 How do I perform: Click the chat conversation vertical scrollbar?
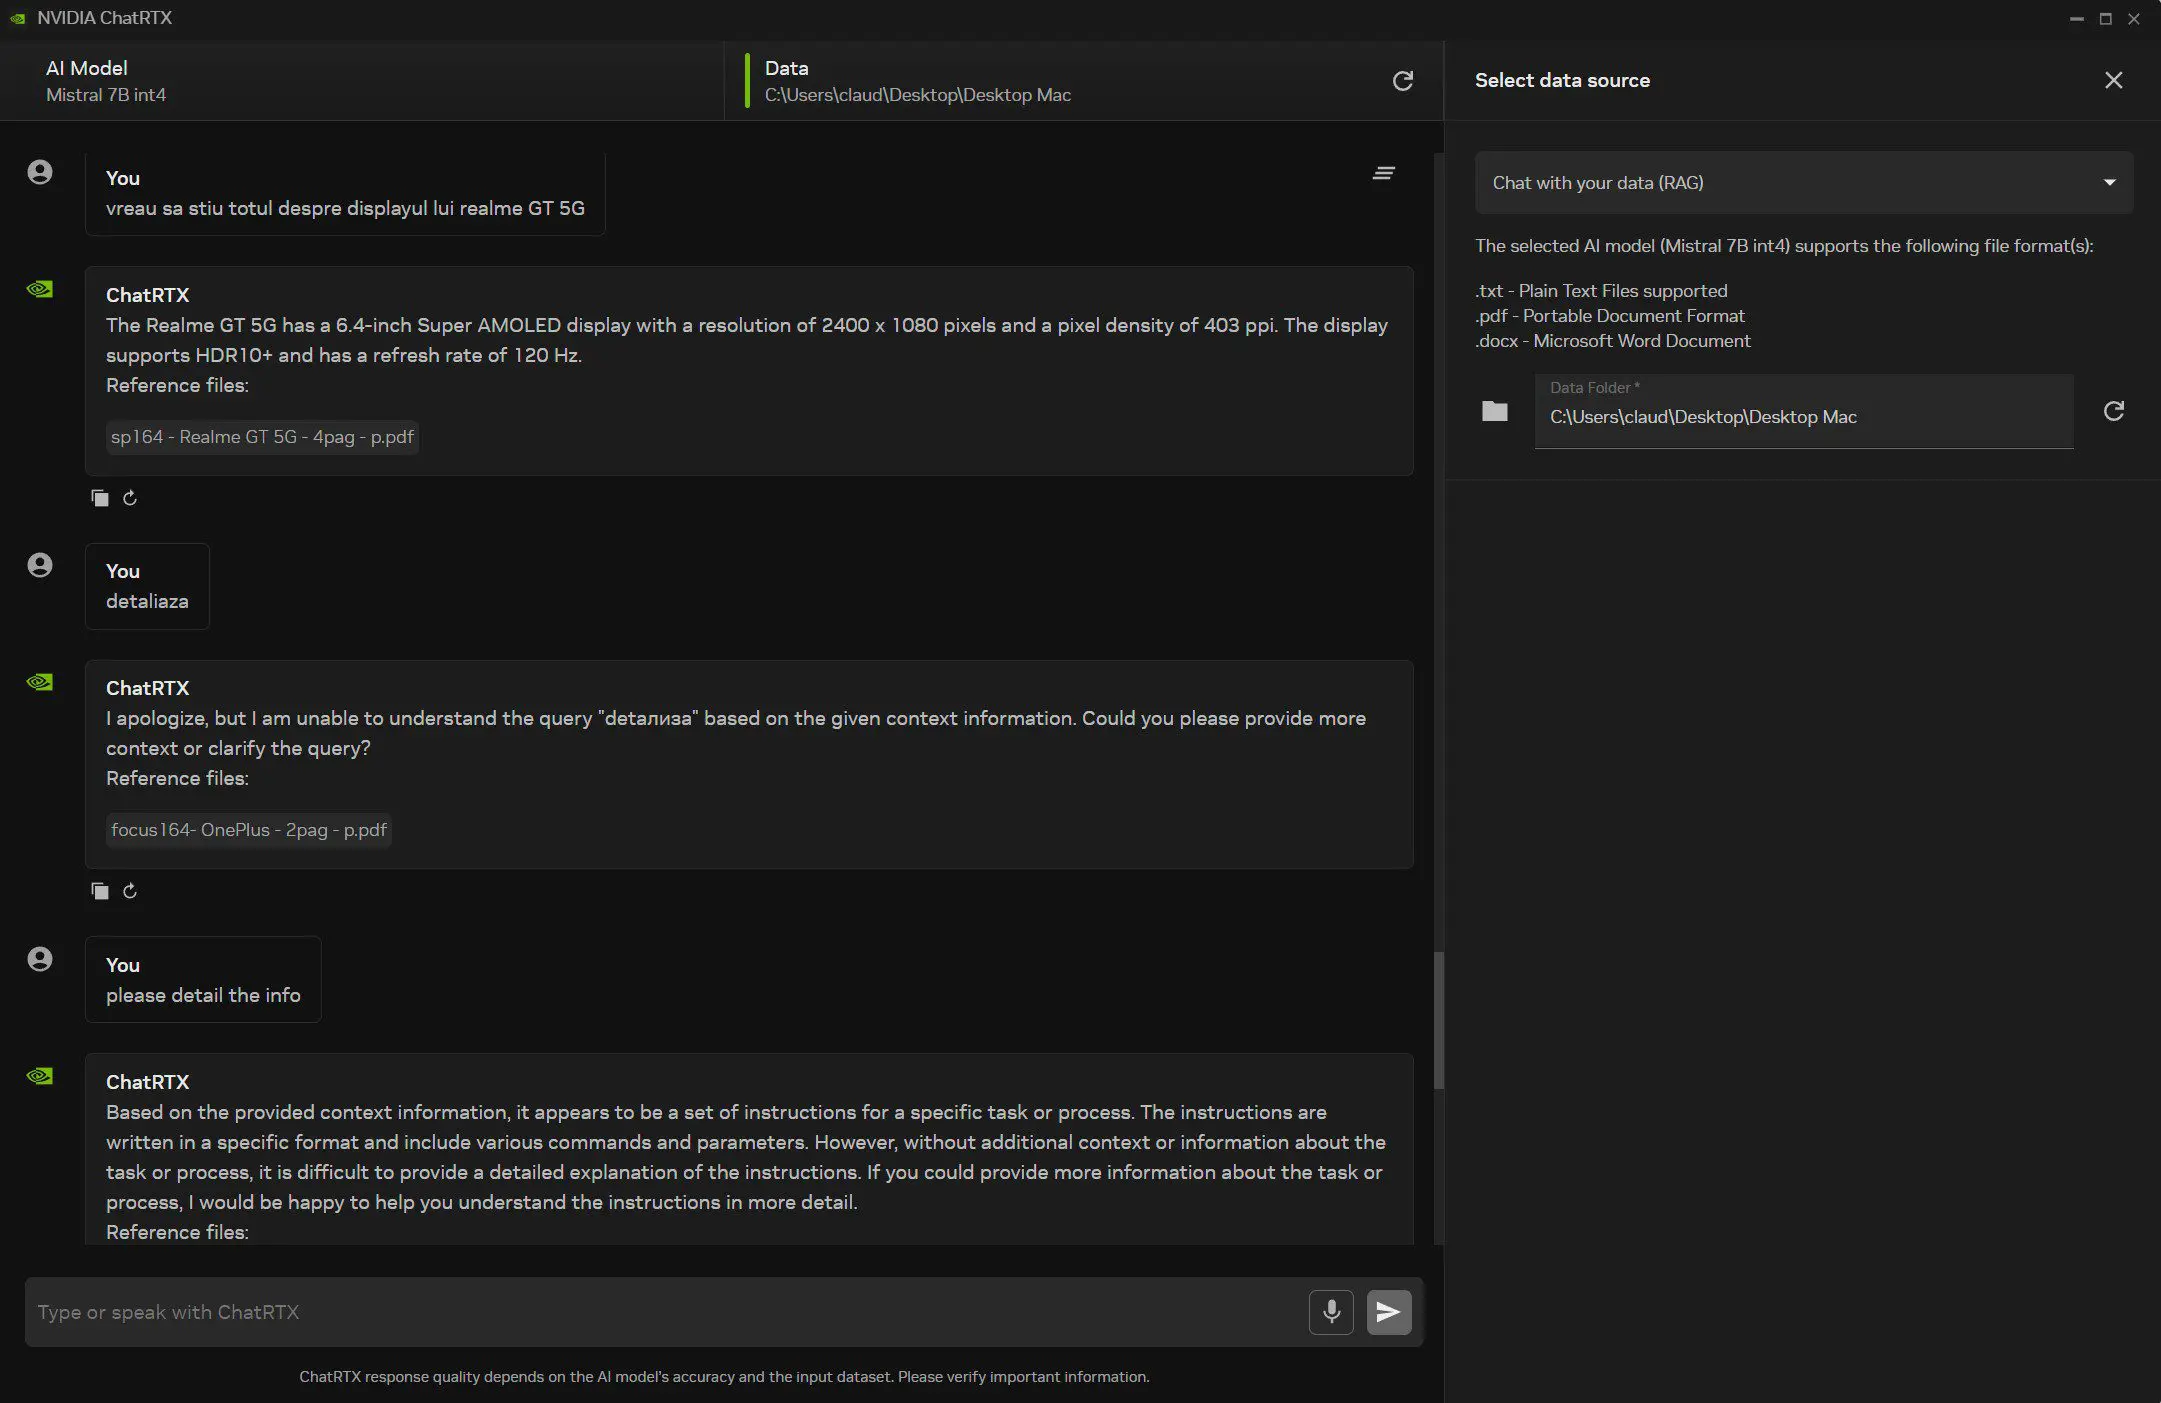[x=1439, y=1020]
